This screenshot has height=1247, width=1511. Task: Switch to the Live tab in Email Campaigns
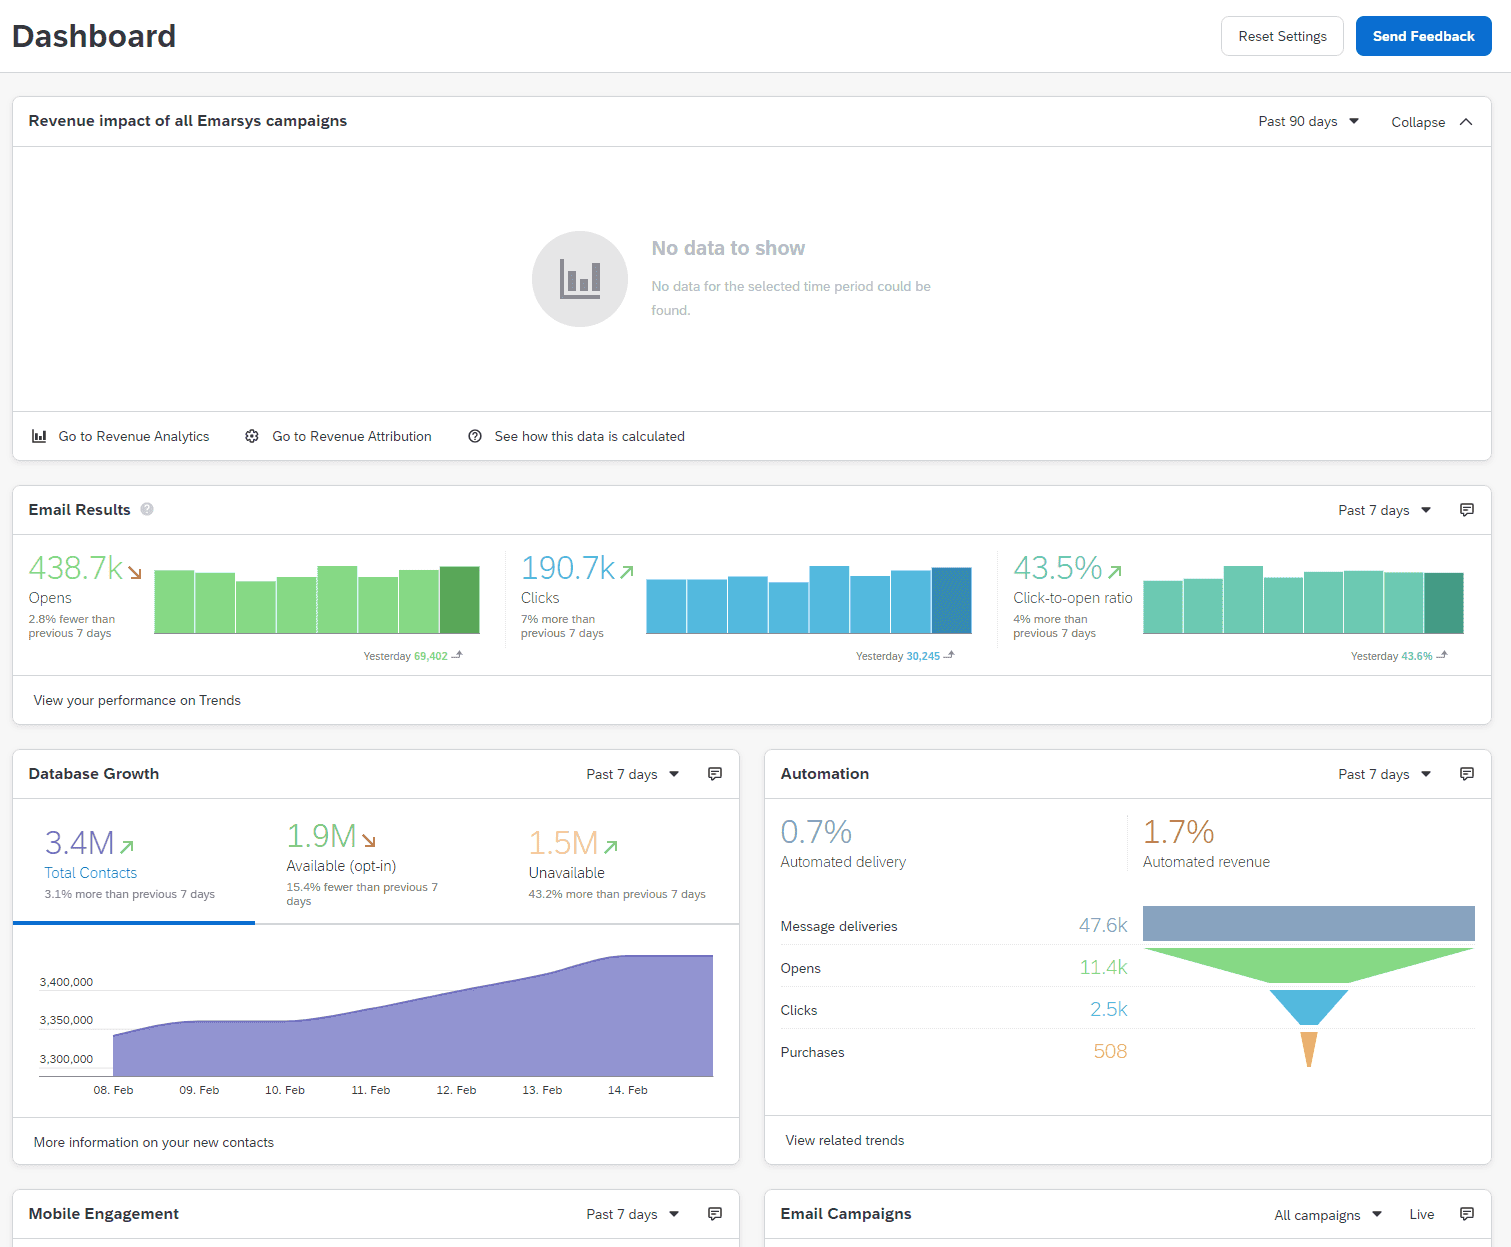click(1421, 1214)
